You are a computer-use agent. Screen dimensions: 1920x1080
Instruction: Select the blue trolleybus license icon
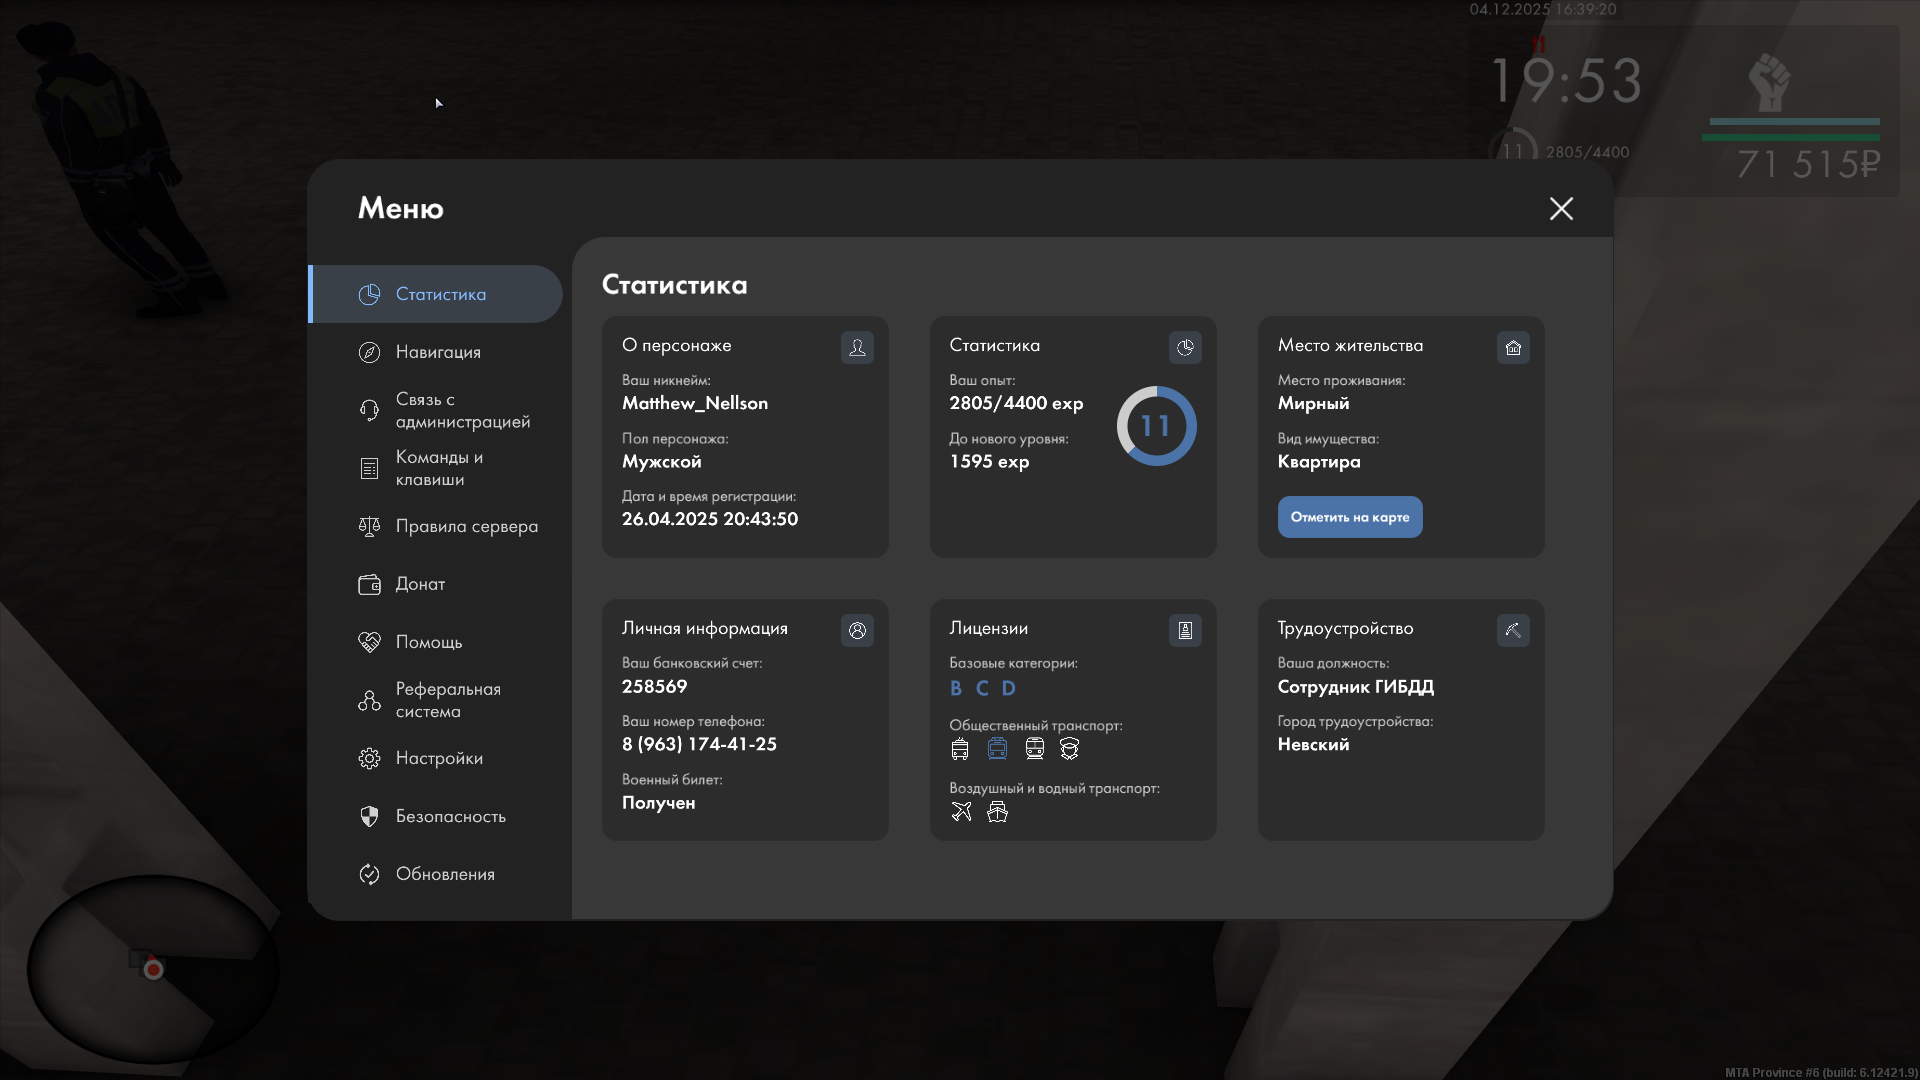(x=997, y=749)
